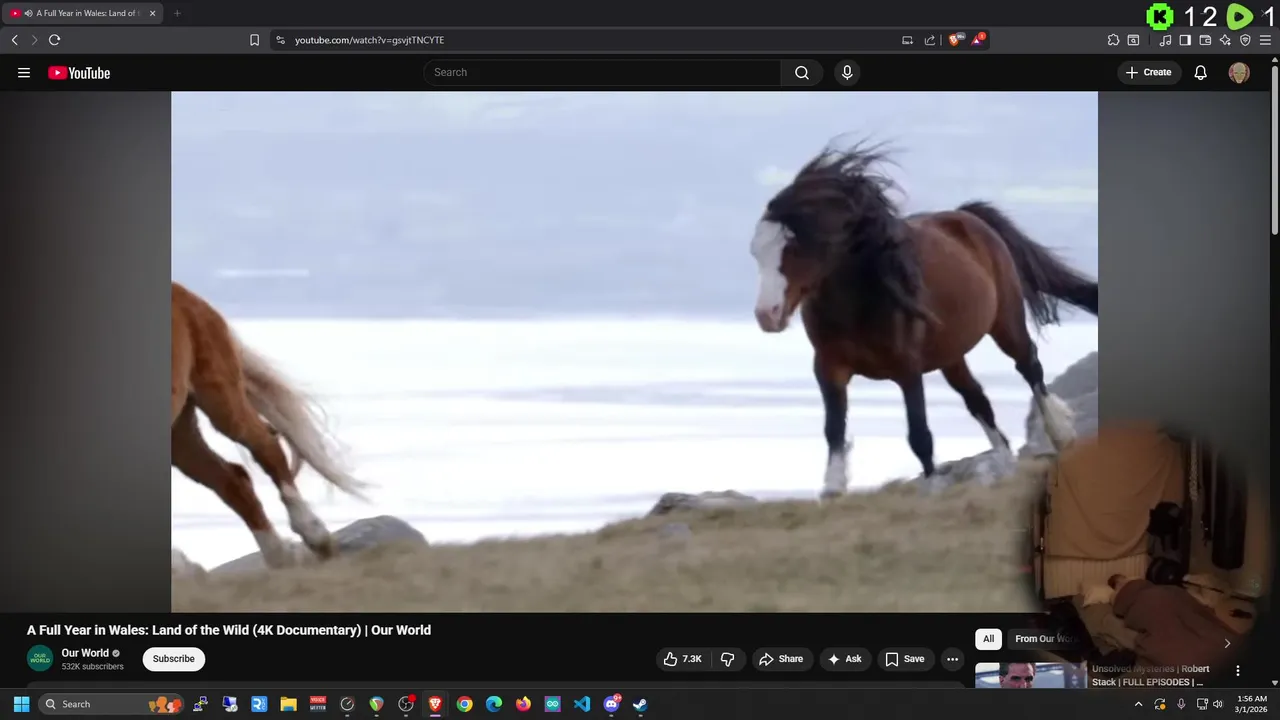Open Brave Shields lion icon
Screen dimensions: 1280x720
955,40
